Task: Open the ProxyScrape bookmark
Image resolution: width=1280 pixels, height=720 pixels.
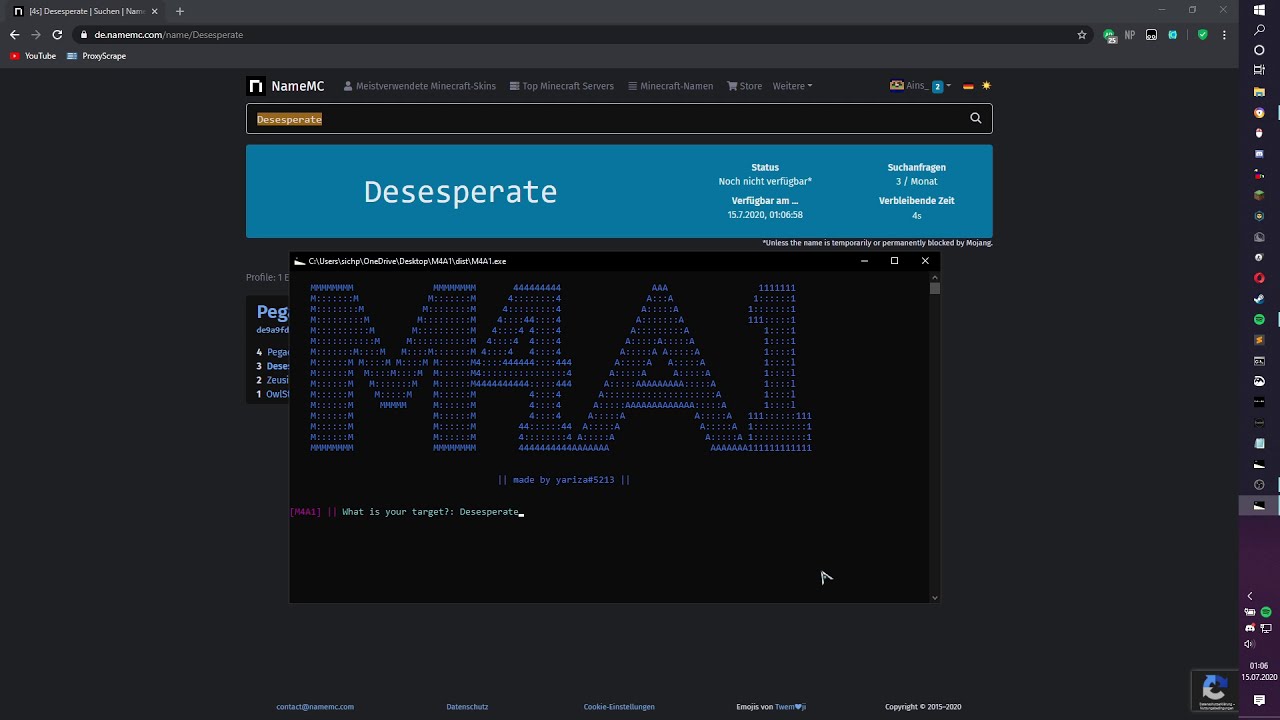Action: click(97, 56)
